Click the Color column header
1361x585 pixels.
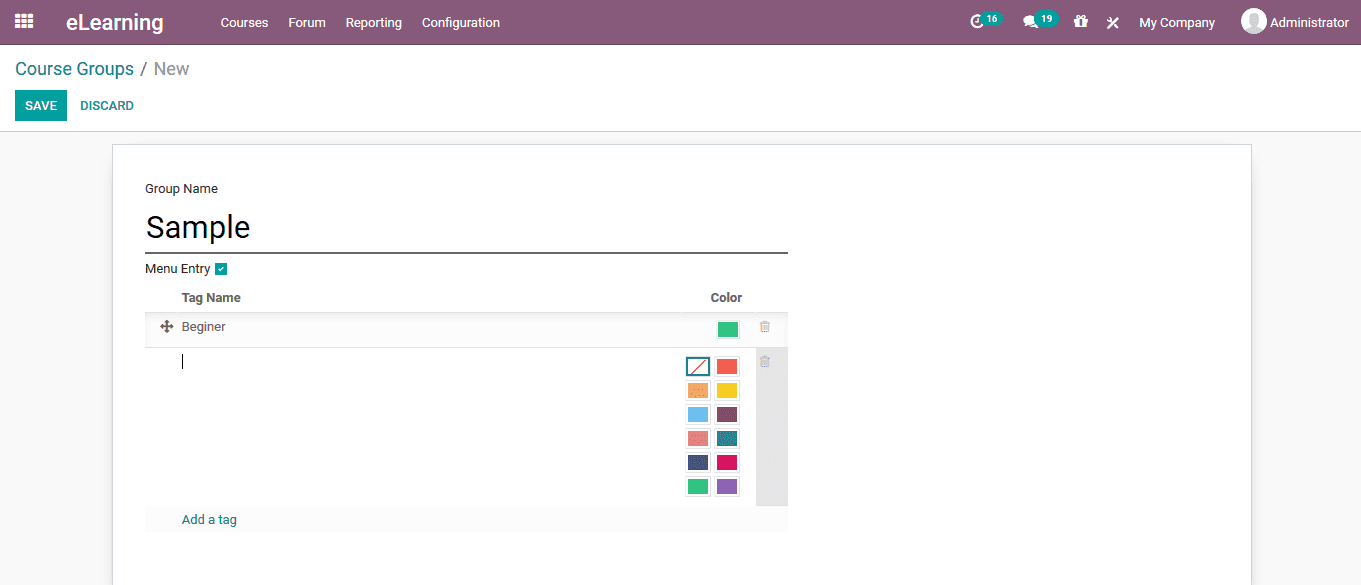pyautogui.click(x=726, y=298)
